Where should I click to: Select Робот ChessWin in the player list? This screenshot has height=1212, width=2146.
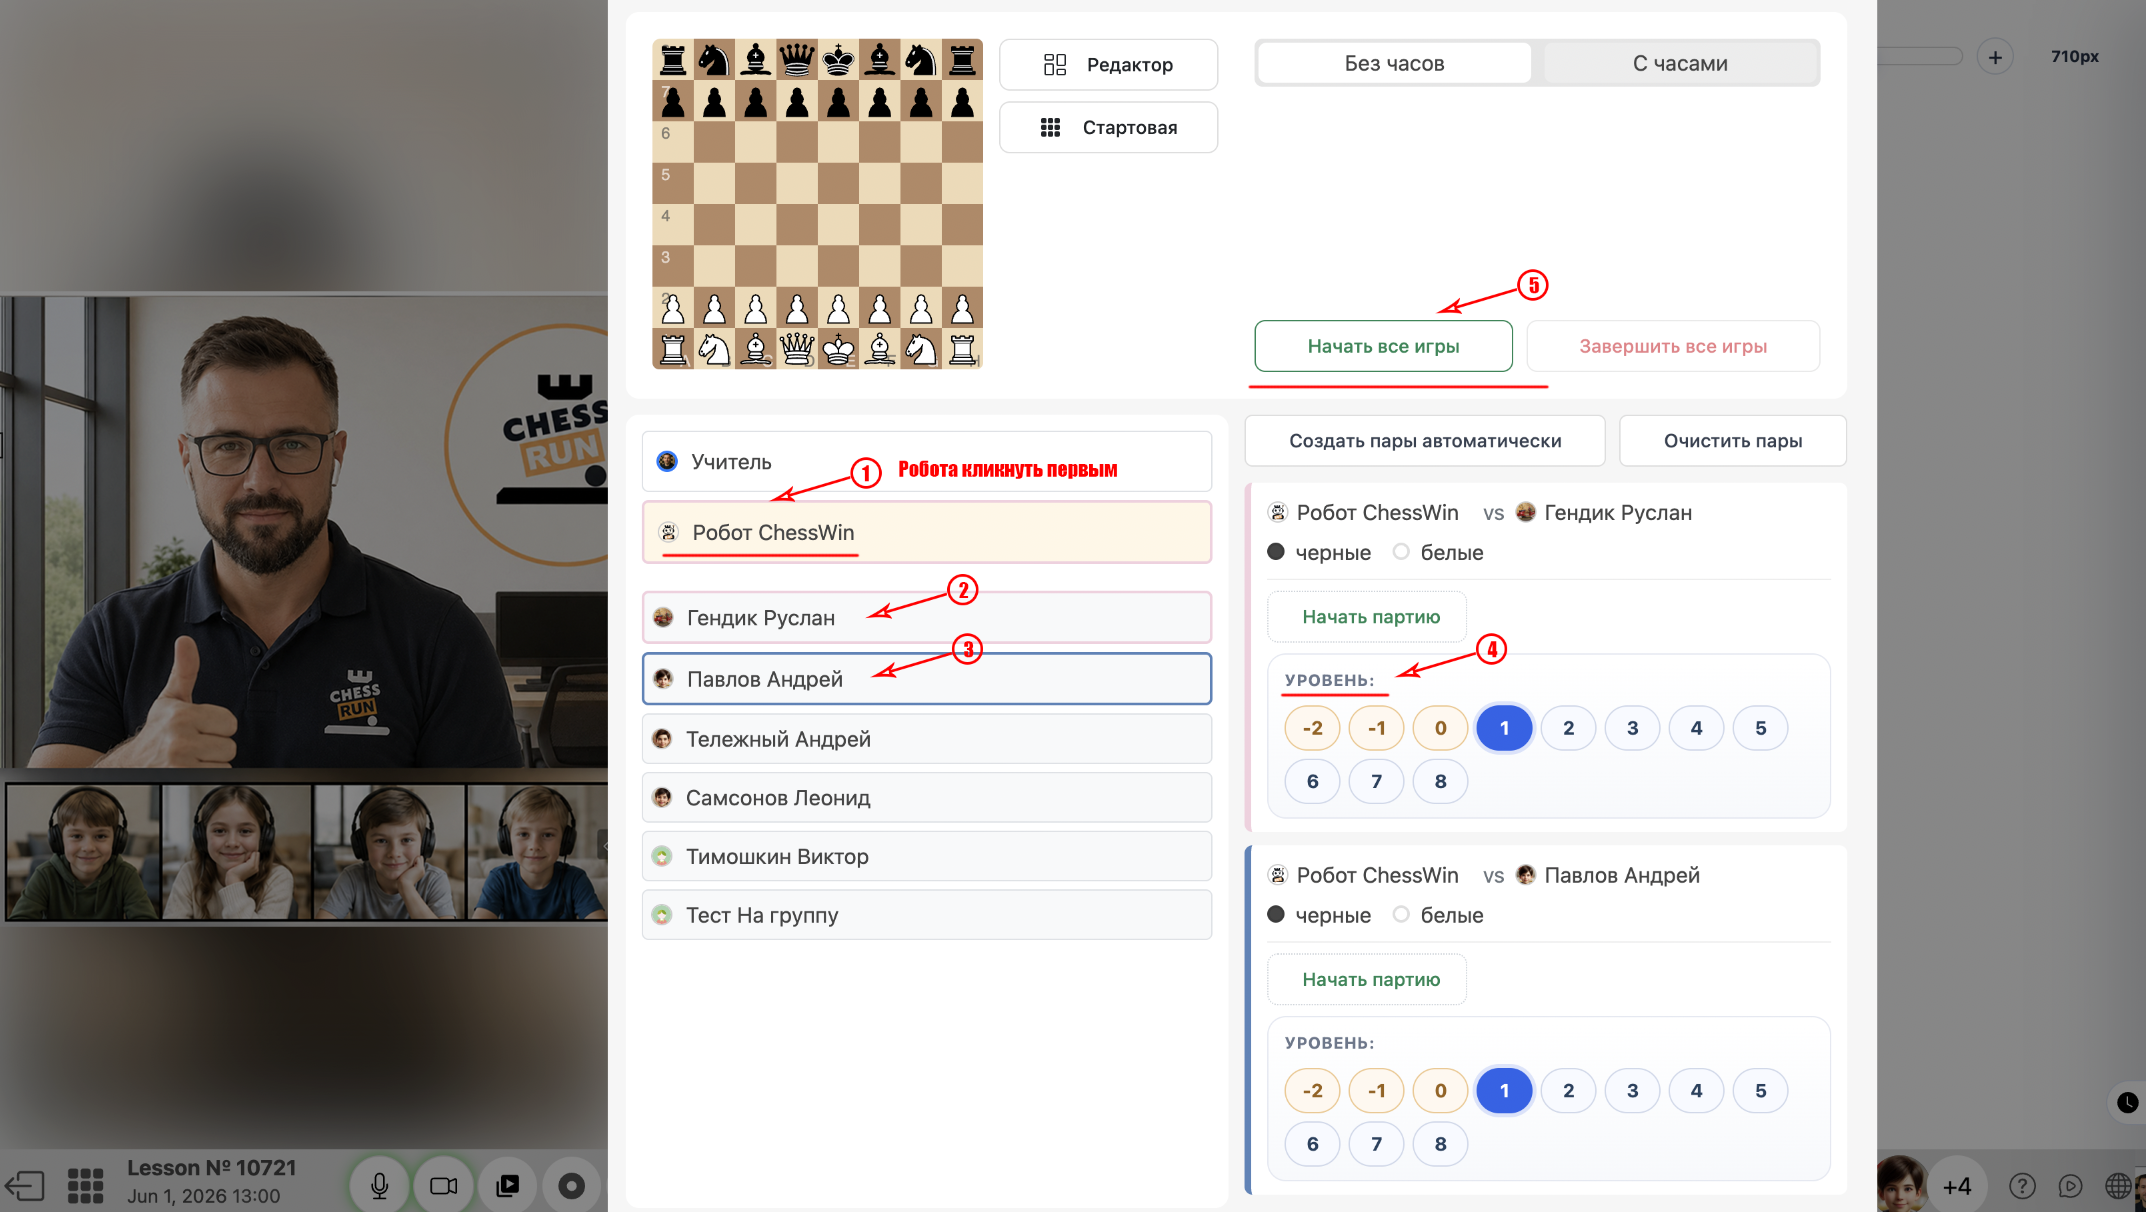coord(927,532)
